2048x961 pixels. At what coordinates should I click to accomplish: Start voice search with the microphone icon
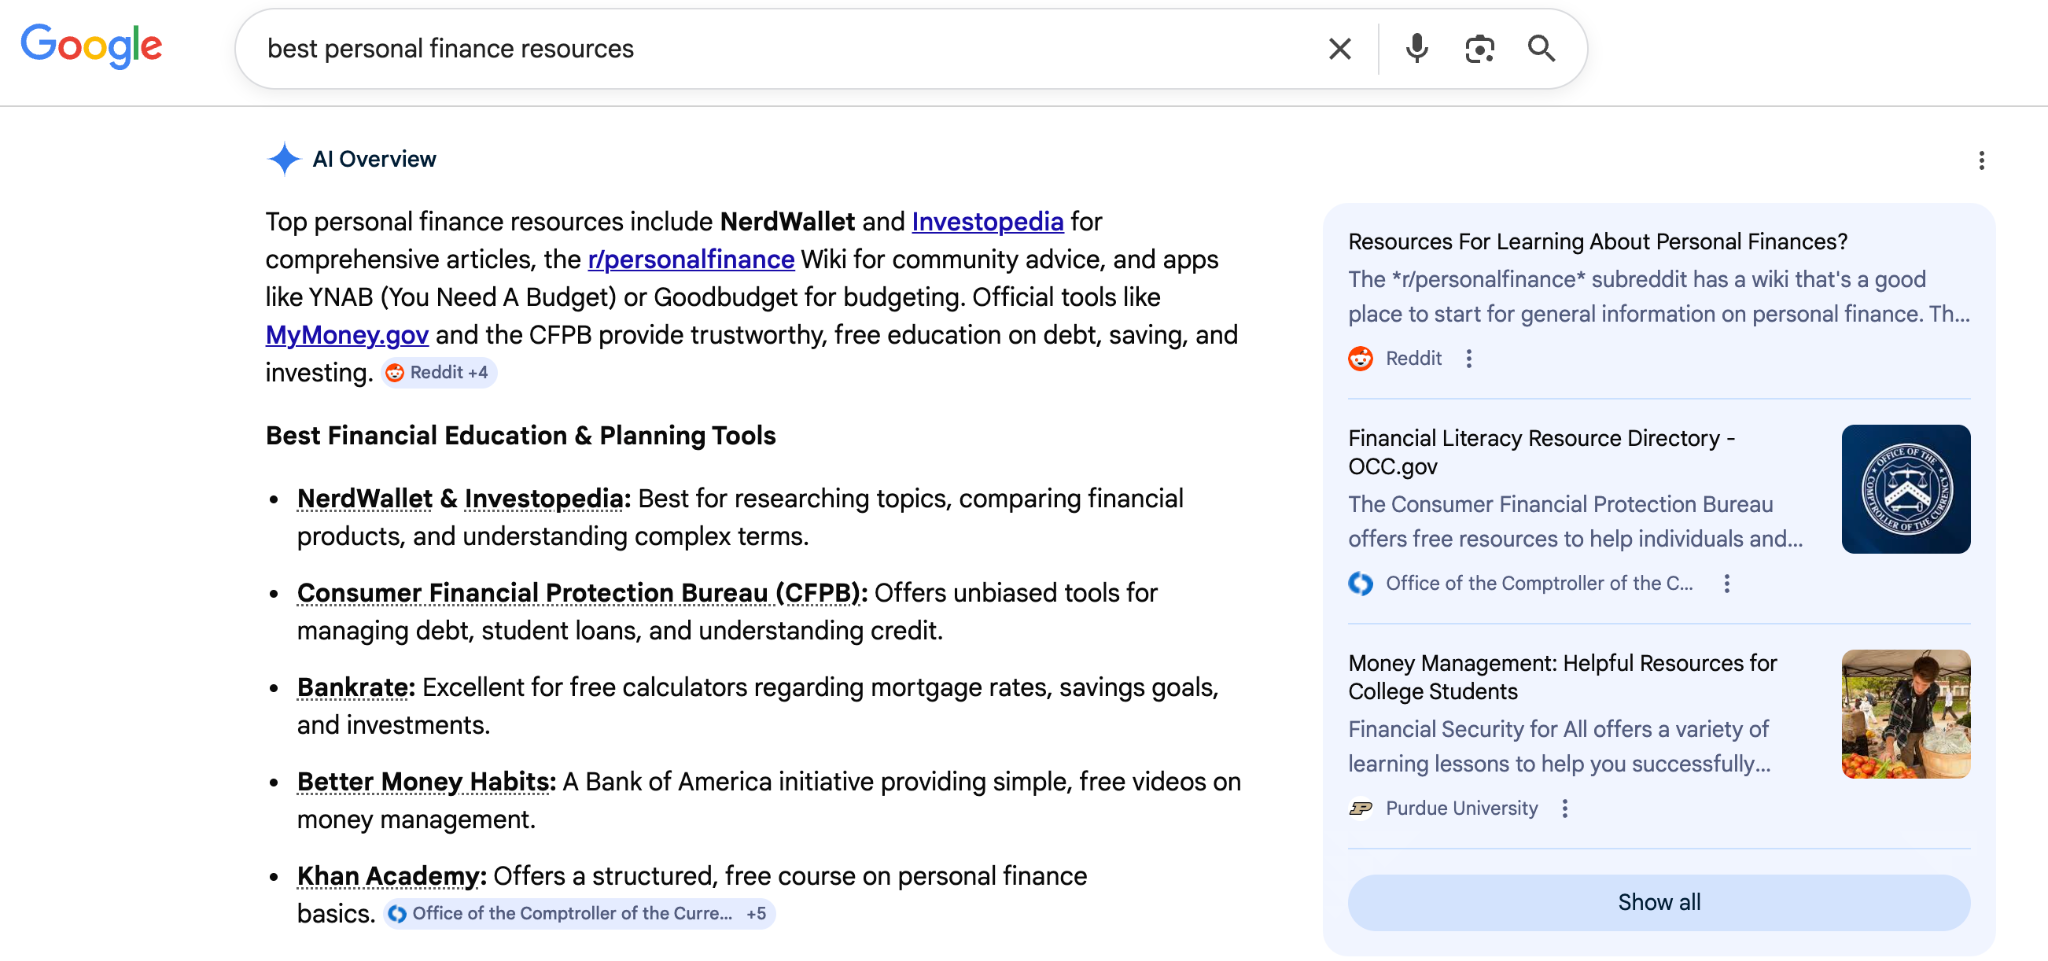pos(1416,48)
